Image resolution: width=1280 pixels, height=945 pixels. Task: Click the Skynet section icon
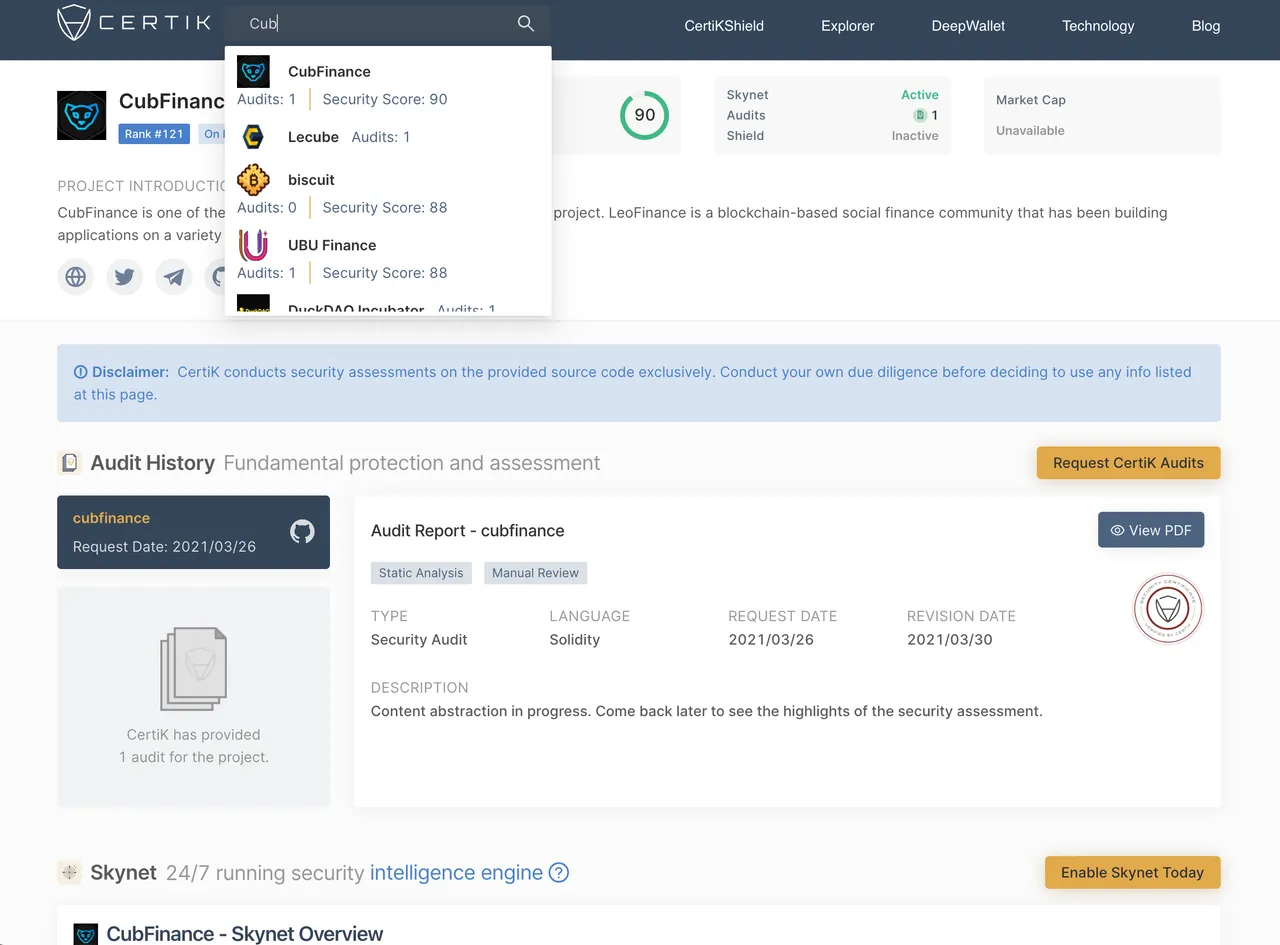[x=69, y=872]
